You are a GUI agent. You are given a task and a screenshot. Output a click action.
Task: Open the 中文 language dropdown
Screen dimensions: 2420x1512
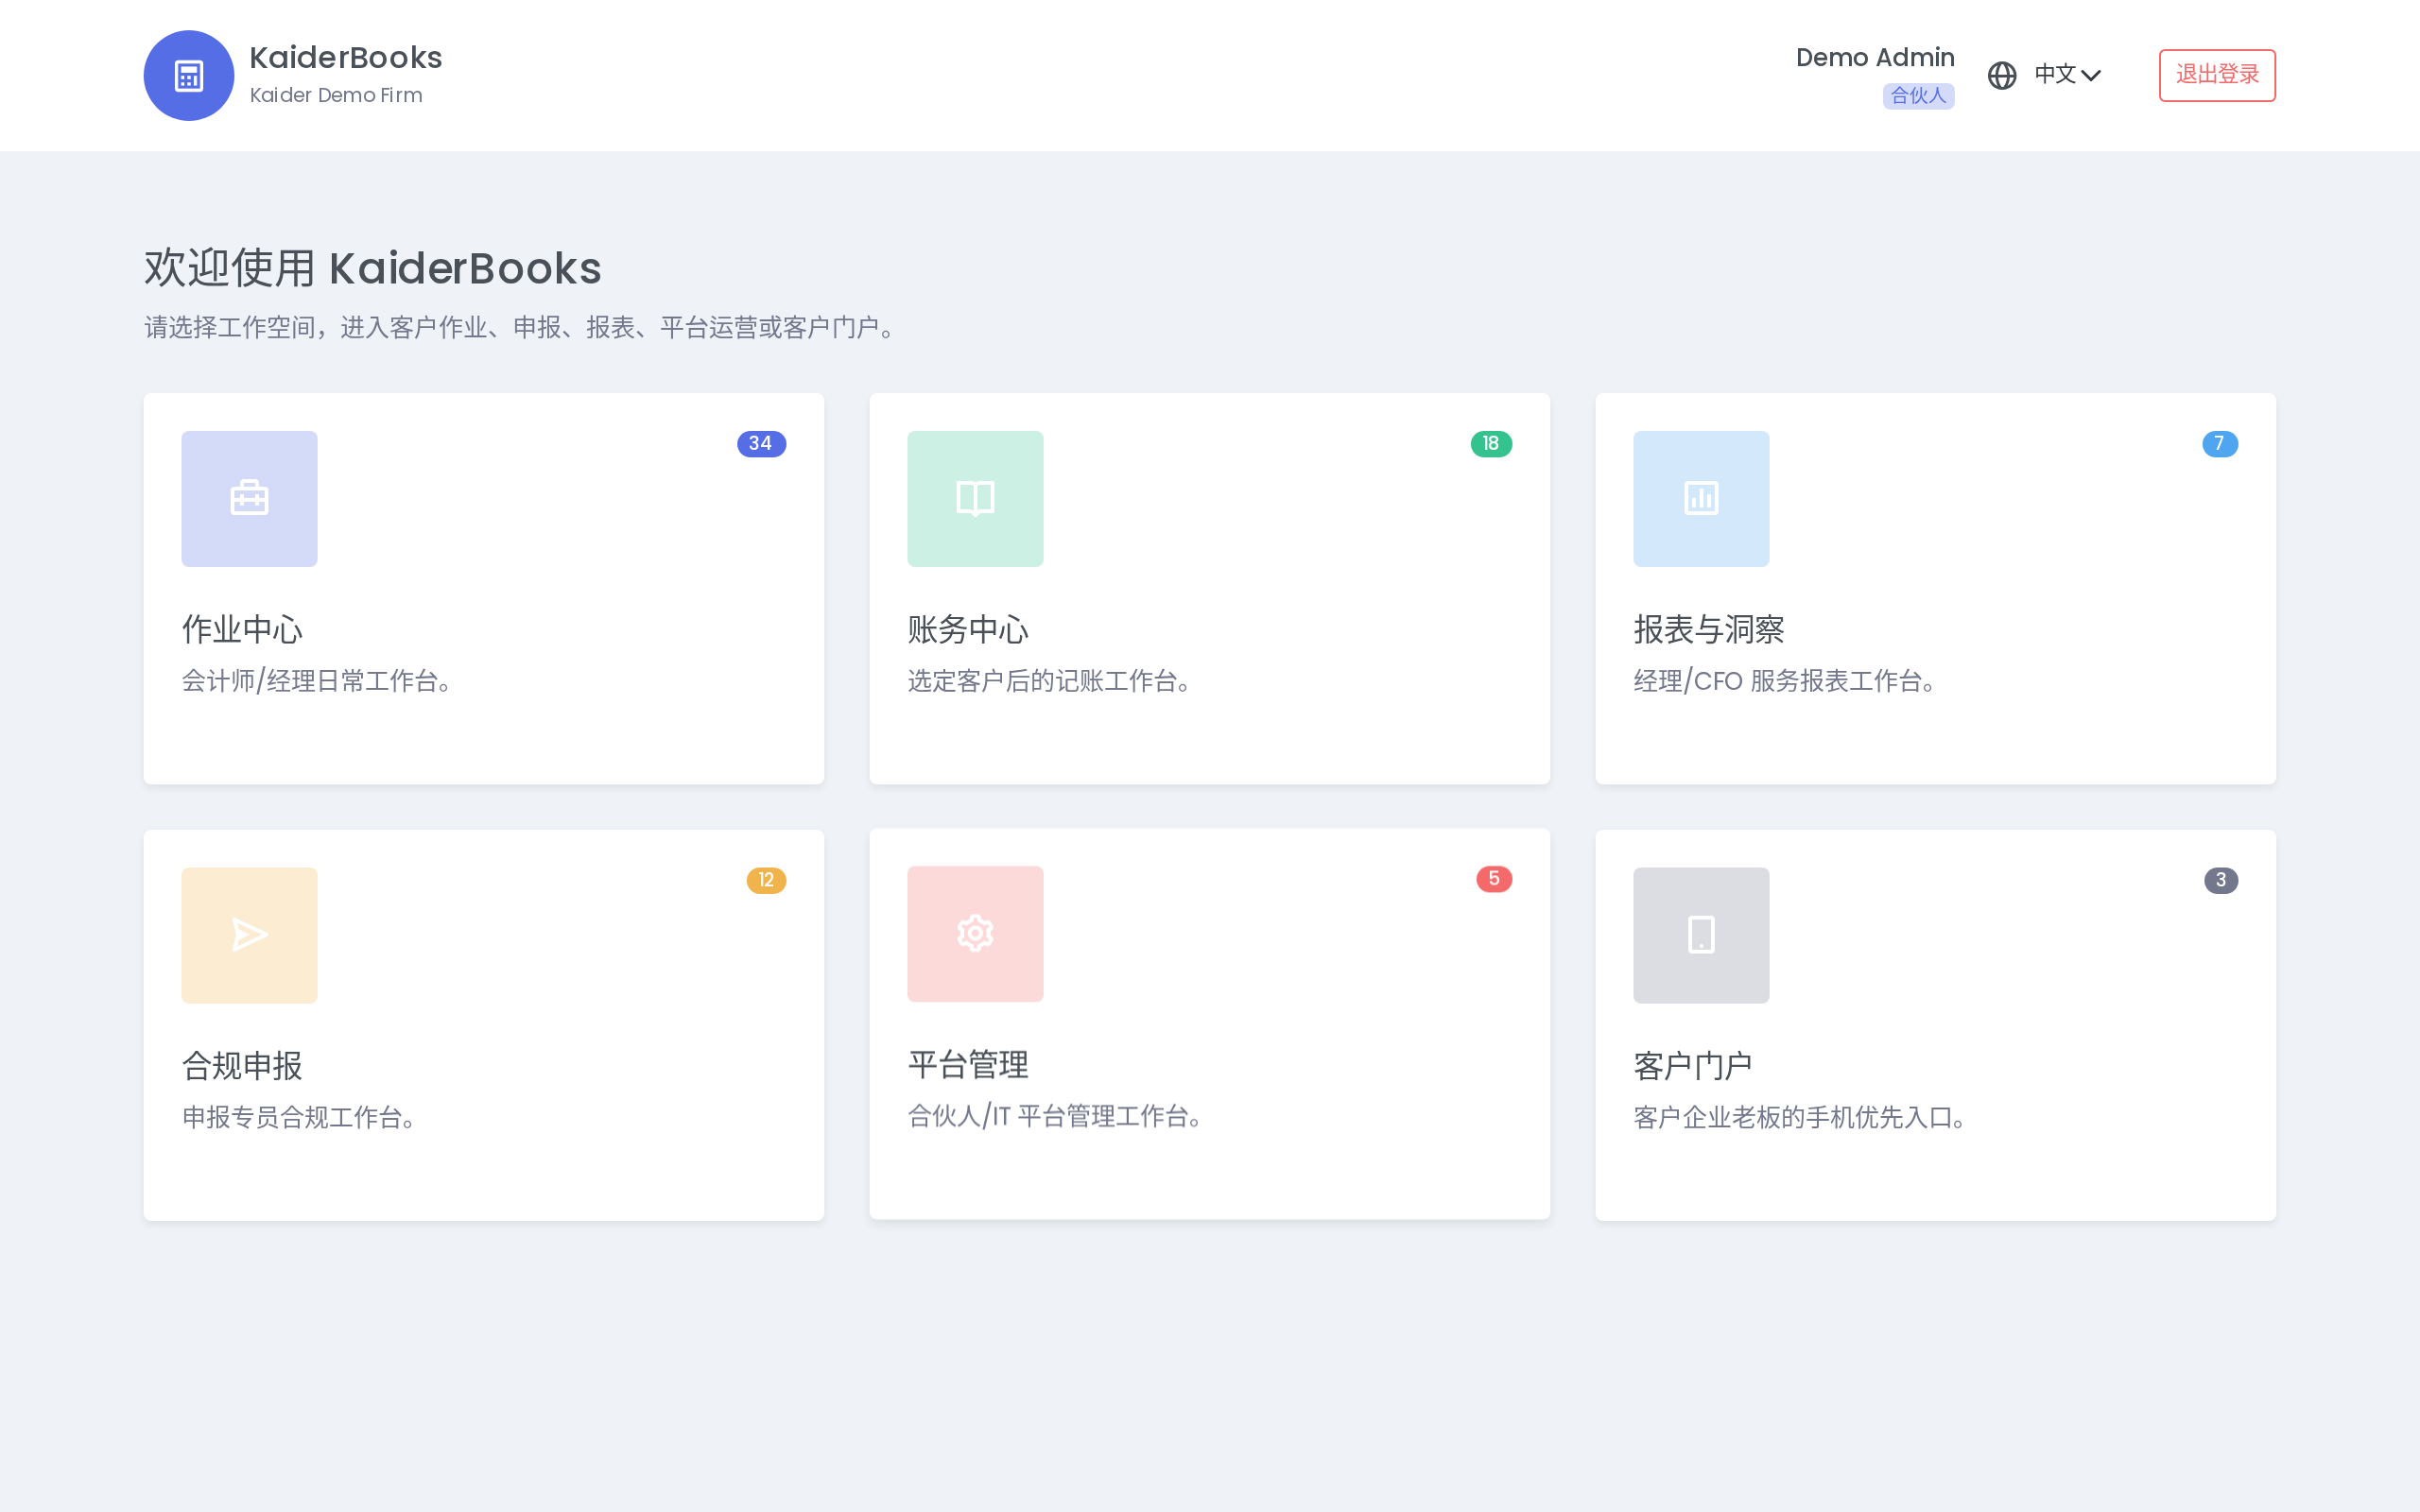(x=2067, y=75)
